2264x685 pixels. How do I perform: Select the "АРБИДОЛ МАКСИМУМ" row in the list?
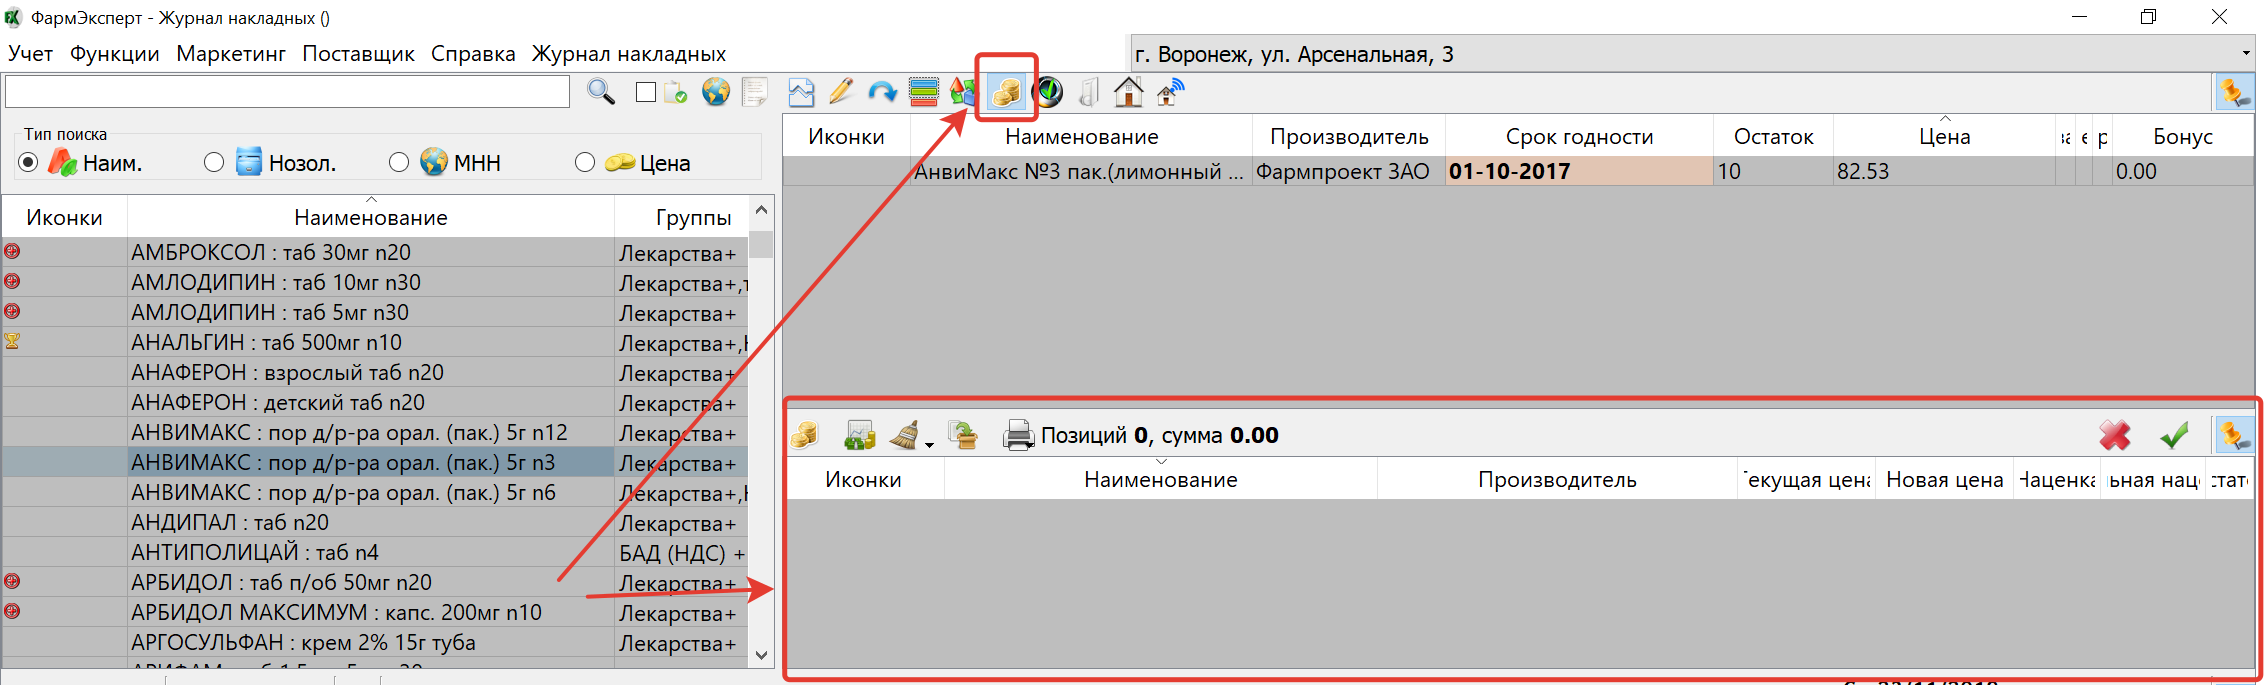(336, 612)
